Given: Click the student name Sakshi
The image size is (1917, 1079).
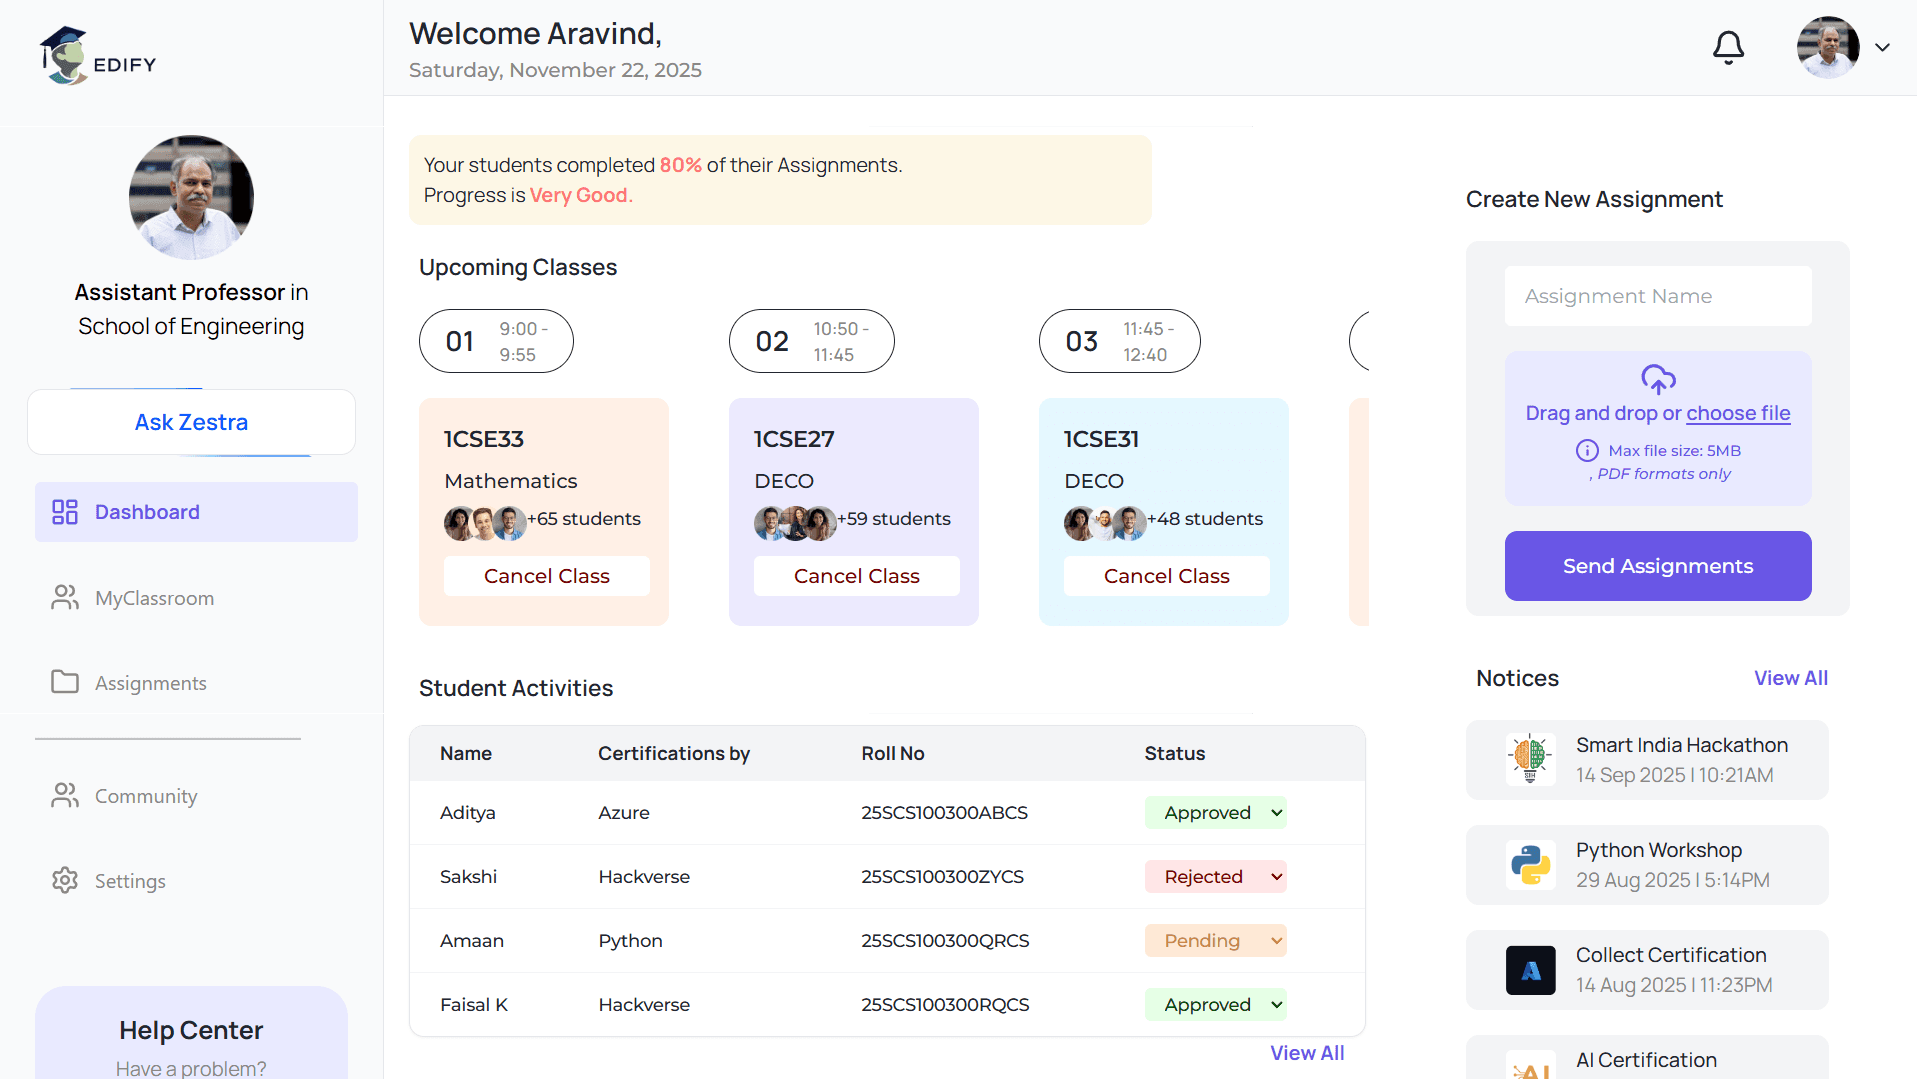Looking at the screenshot, I should pyautogui.click(x=468, y=877).
